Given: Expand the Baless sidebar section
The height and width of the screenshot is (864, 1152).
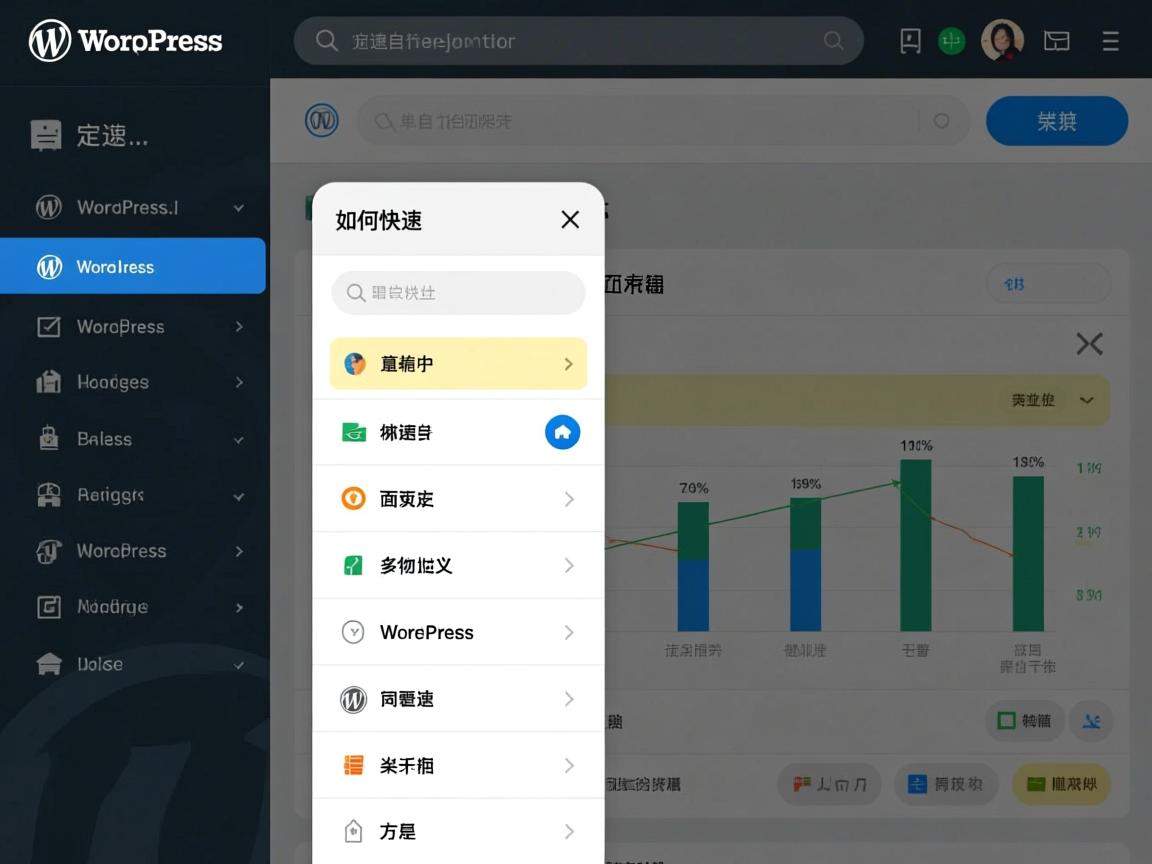Looking at the screenshot, I should click(x=238, y=439).
